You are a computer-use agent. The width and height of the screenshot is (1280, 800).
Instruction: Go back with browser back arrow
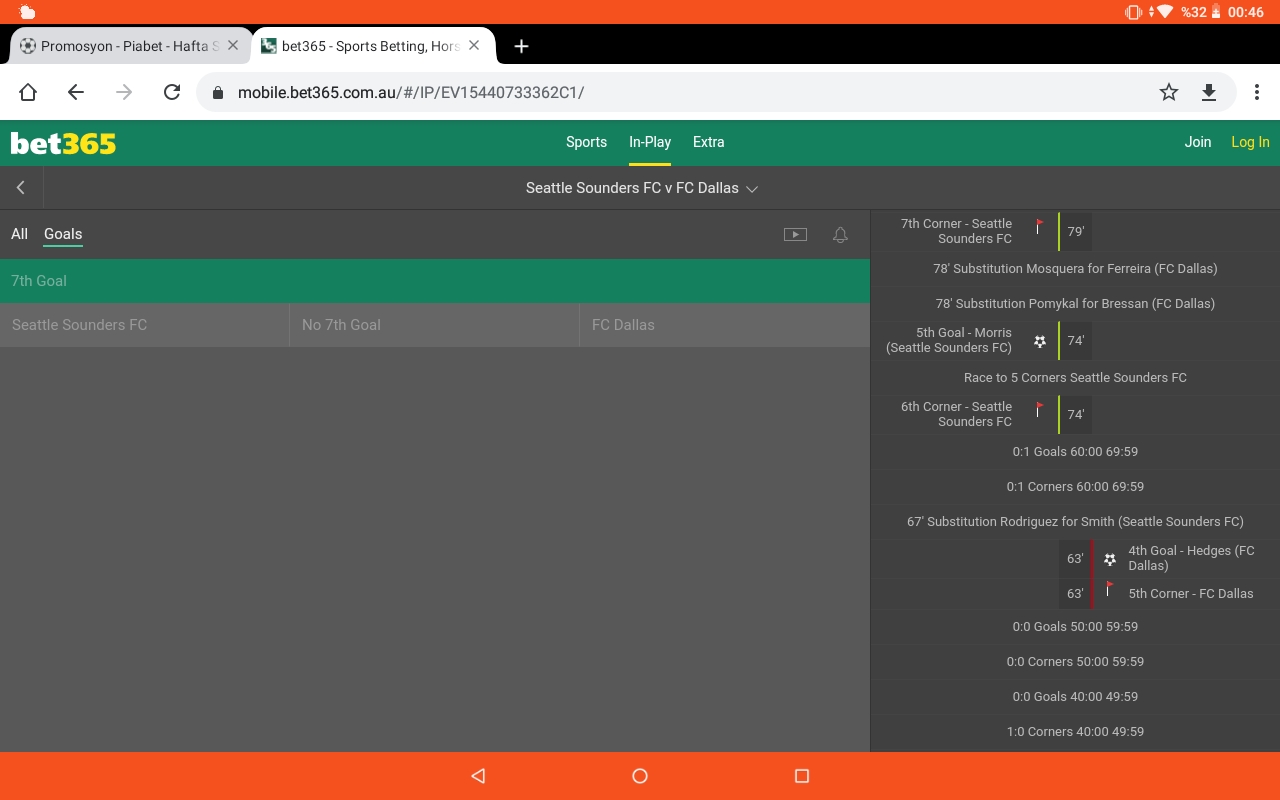point(76,92)
